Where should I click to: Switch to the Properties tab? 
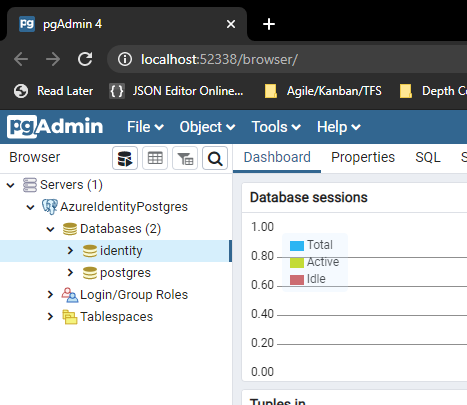point(363,157)
